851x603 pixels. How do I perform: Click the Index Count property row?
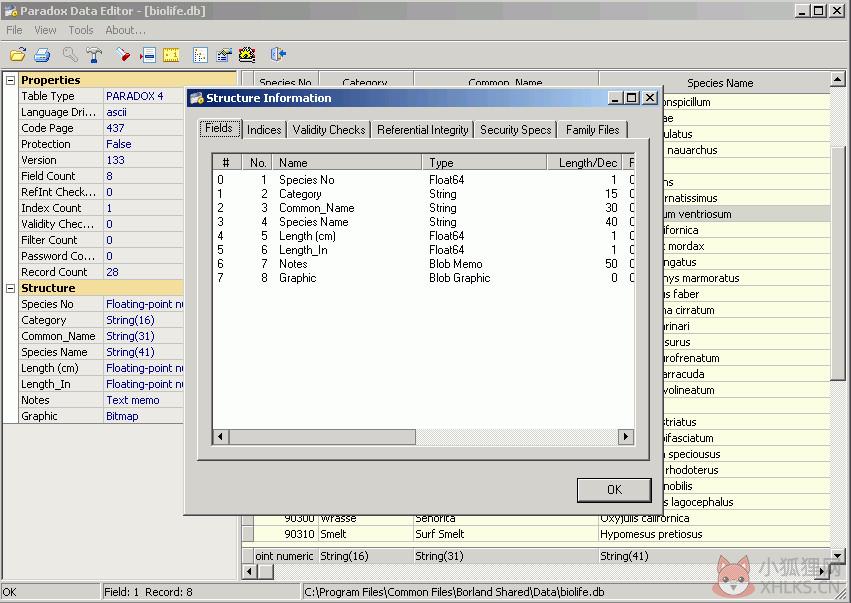(x=101, y=208)
